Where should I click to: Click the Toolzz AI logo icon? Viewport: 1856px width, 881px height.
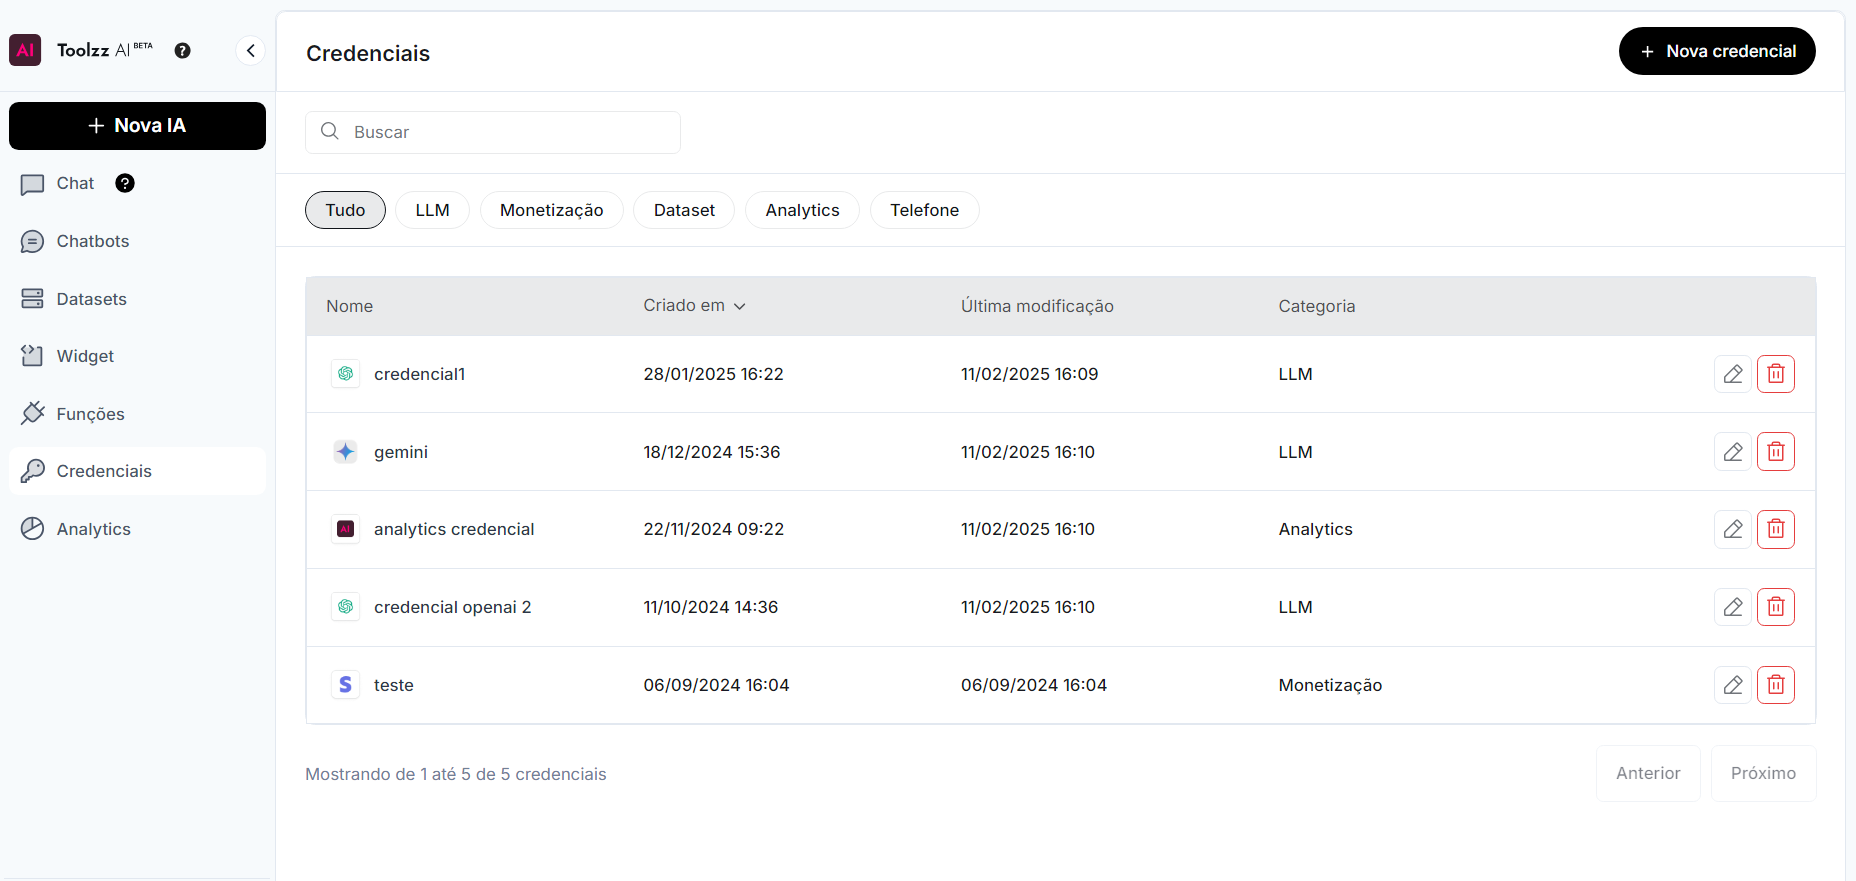click(25, 50)
